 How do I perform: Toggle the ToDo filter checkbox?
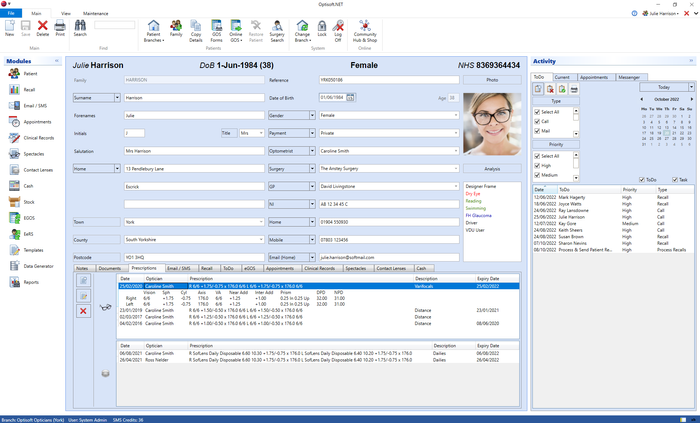coord(642,180)
